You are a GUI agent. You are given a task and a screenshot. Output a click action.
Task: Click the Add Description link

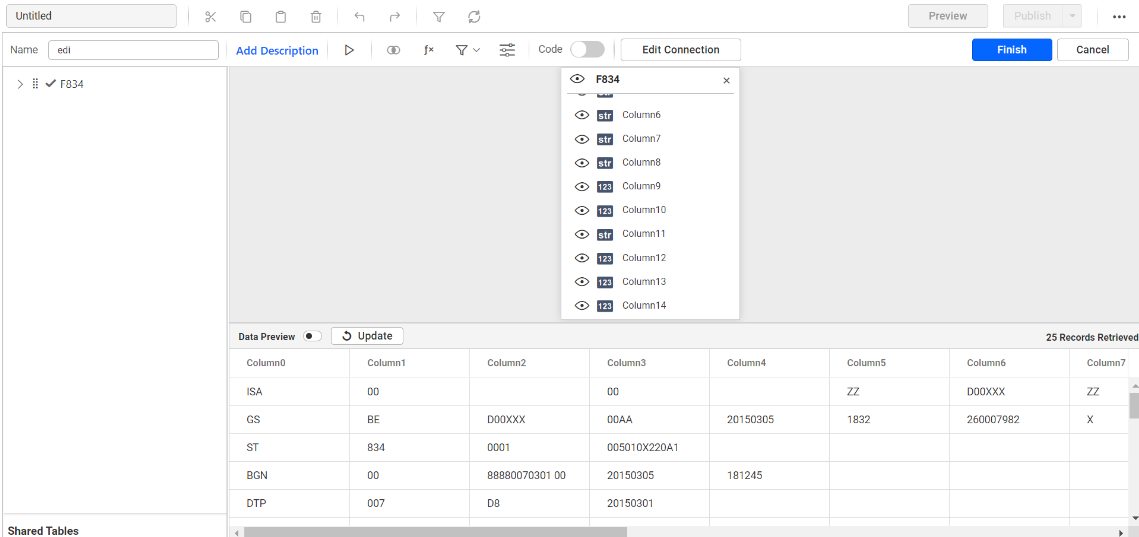point(277,51)
